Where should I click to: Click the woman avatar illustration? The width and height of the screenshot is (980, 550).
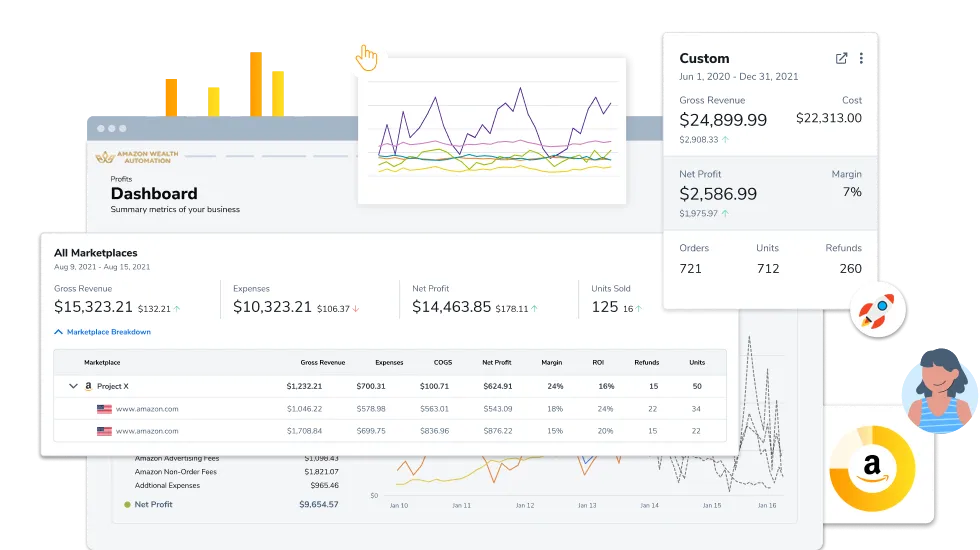939,390
